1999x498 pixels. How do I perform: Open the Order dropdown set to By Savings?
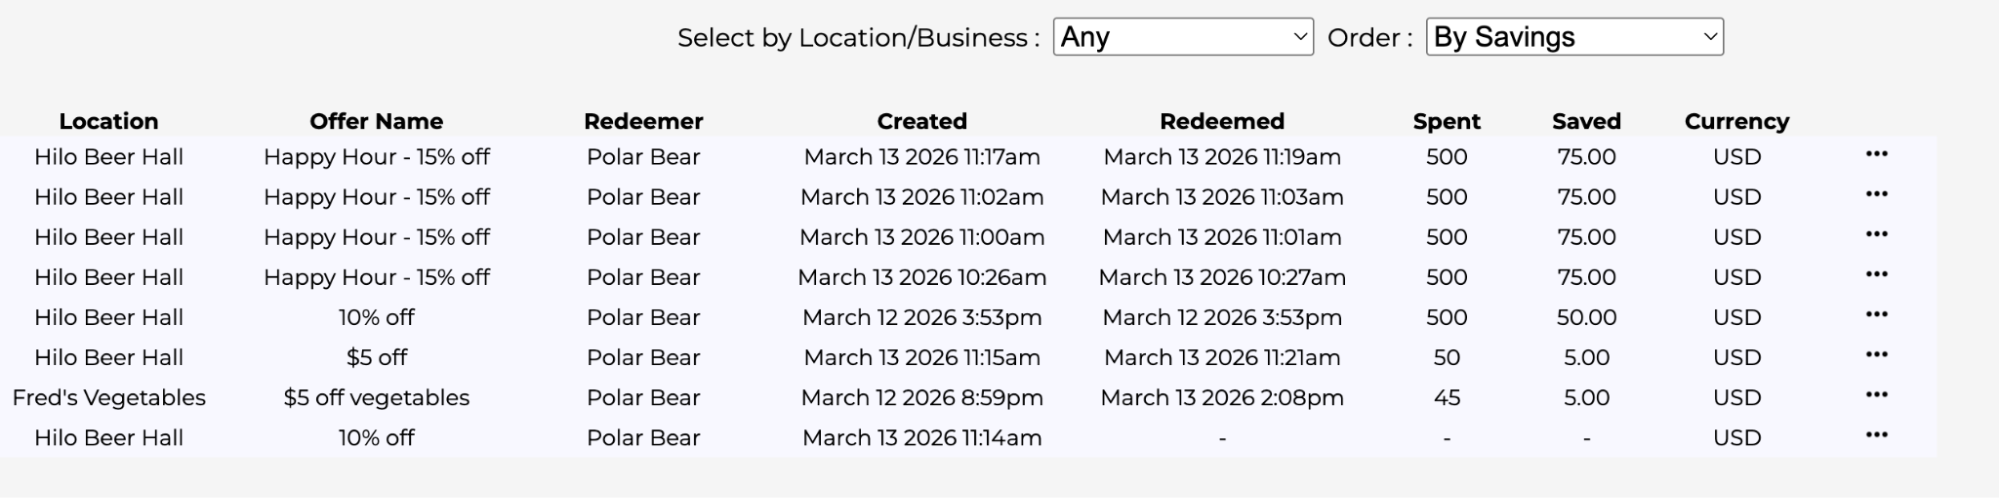coord(1574,37)
